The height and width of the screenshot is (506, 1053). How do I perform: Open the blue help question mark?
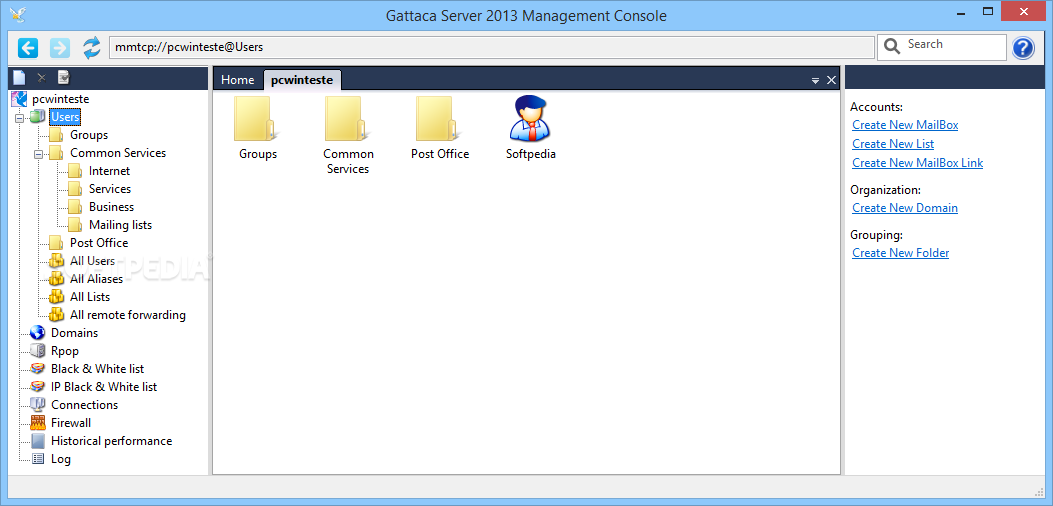tap(1023, 48)
